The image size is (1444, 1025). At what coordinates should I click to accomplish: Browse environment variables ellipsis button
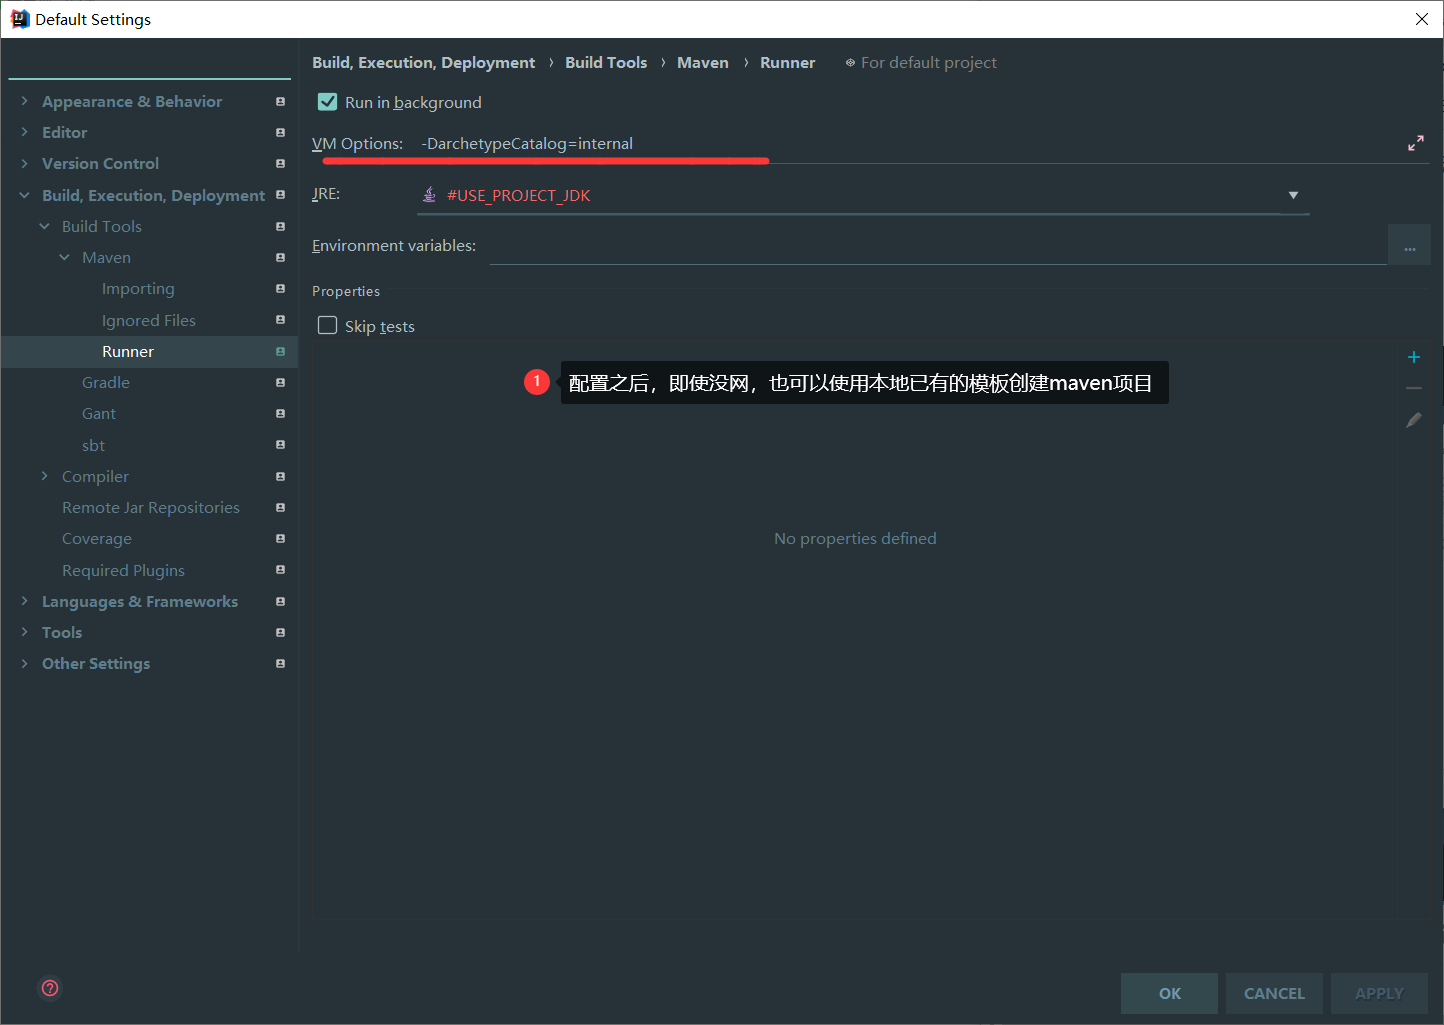coord(1409,246)
